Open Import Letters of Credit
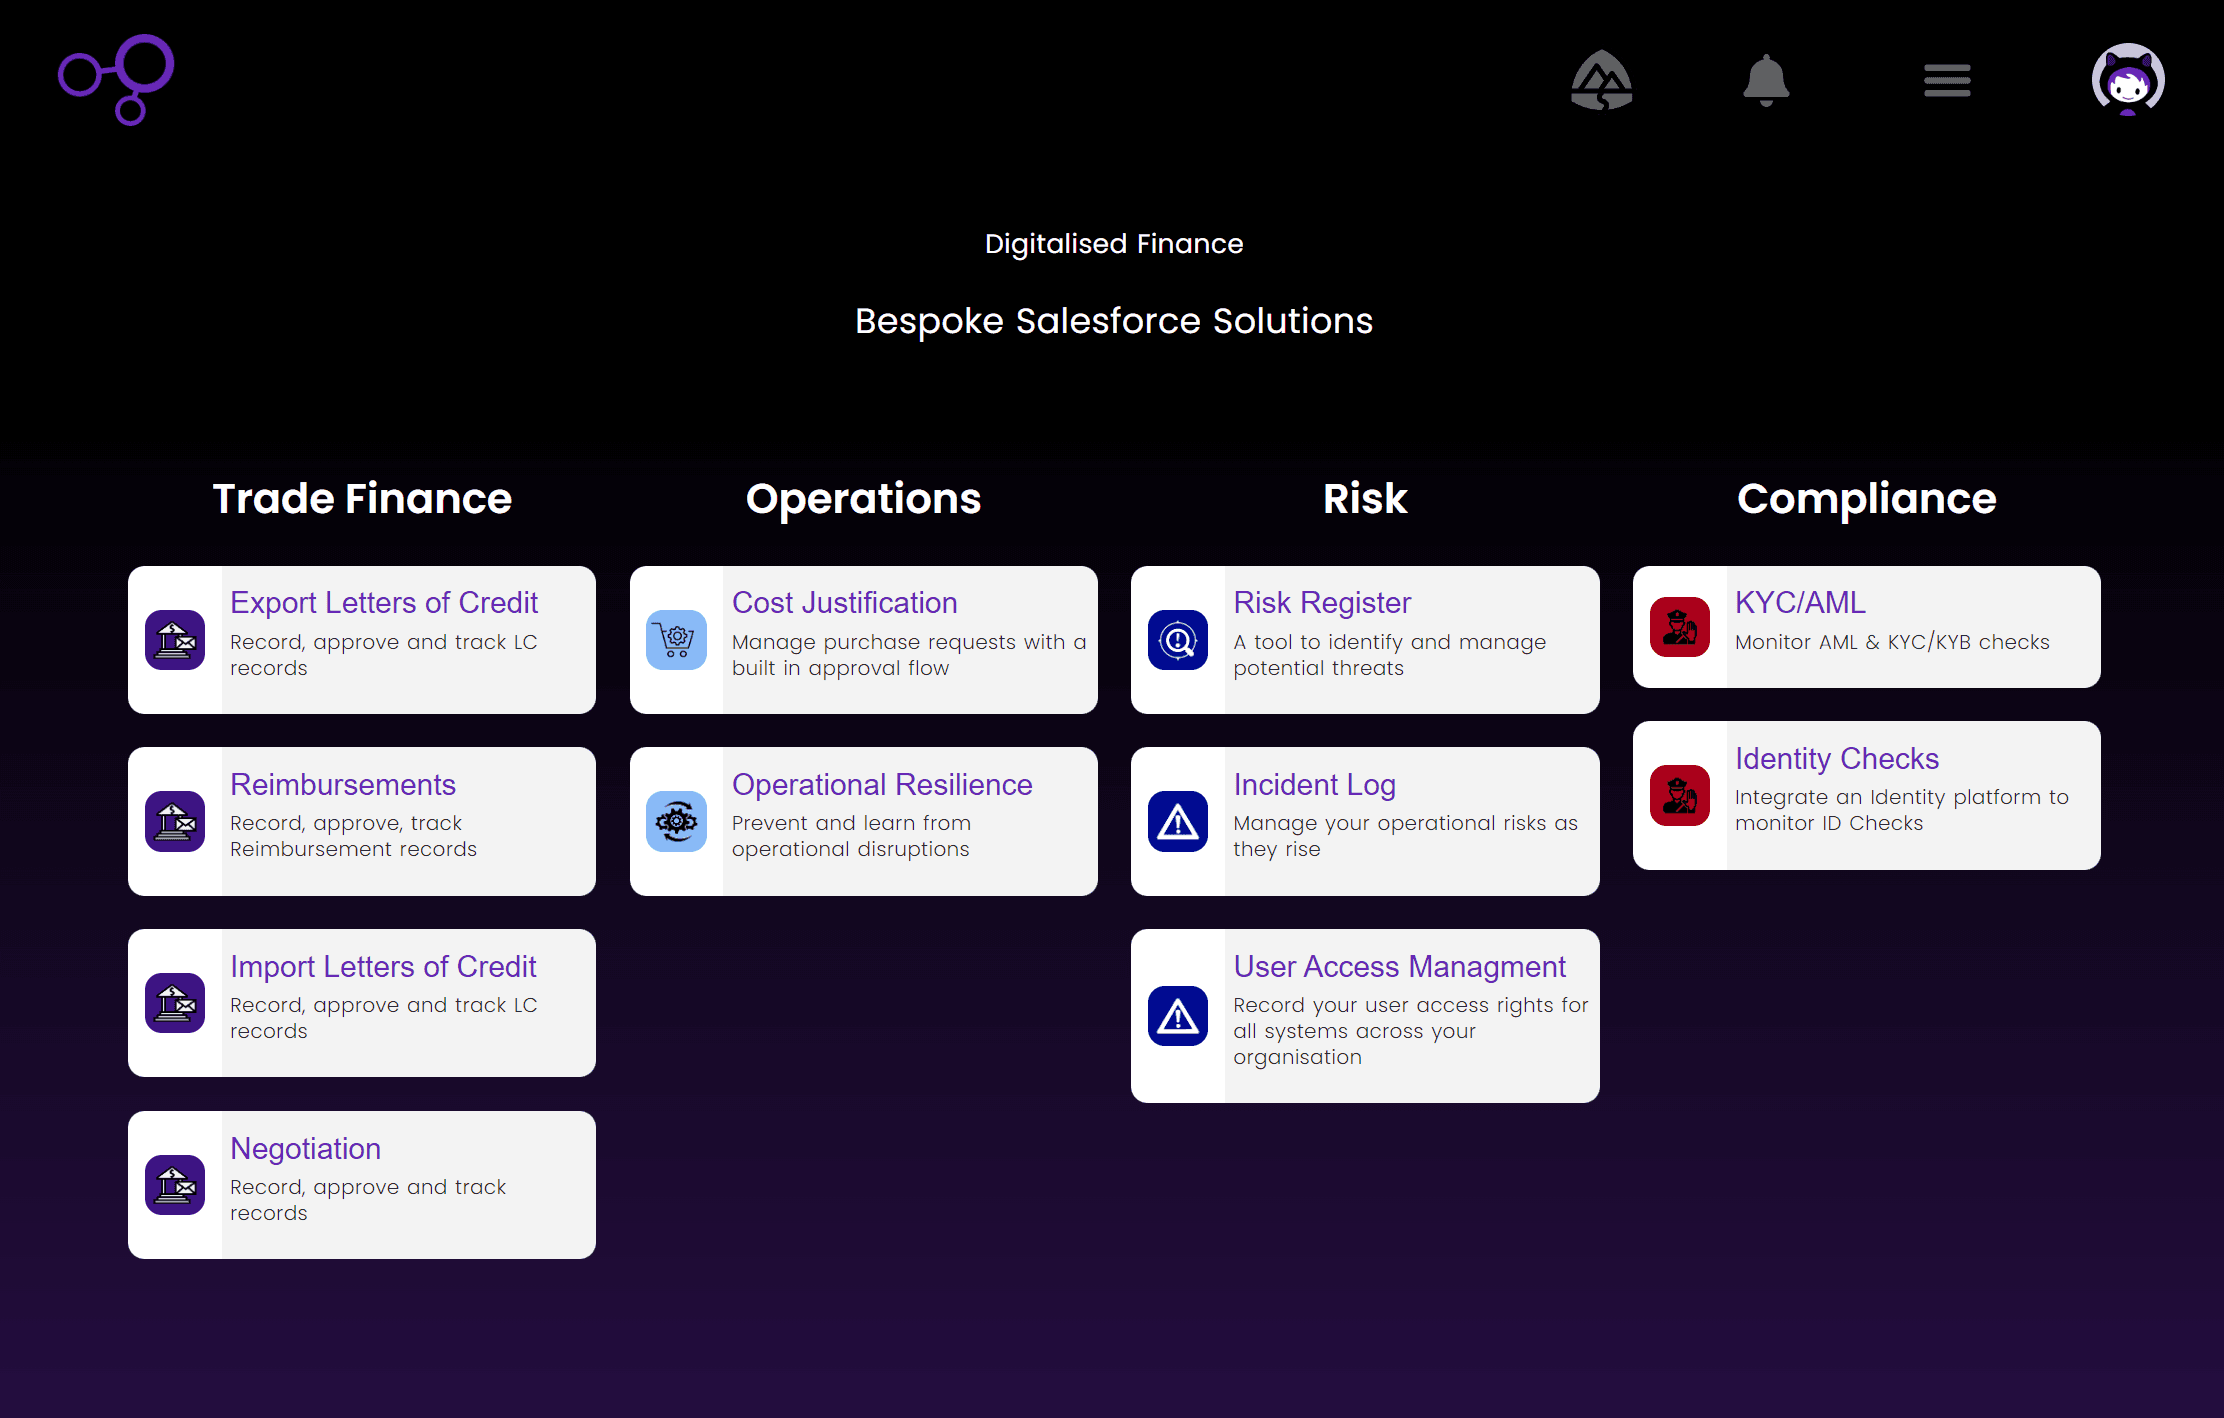 pos(383,967)
